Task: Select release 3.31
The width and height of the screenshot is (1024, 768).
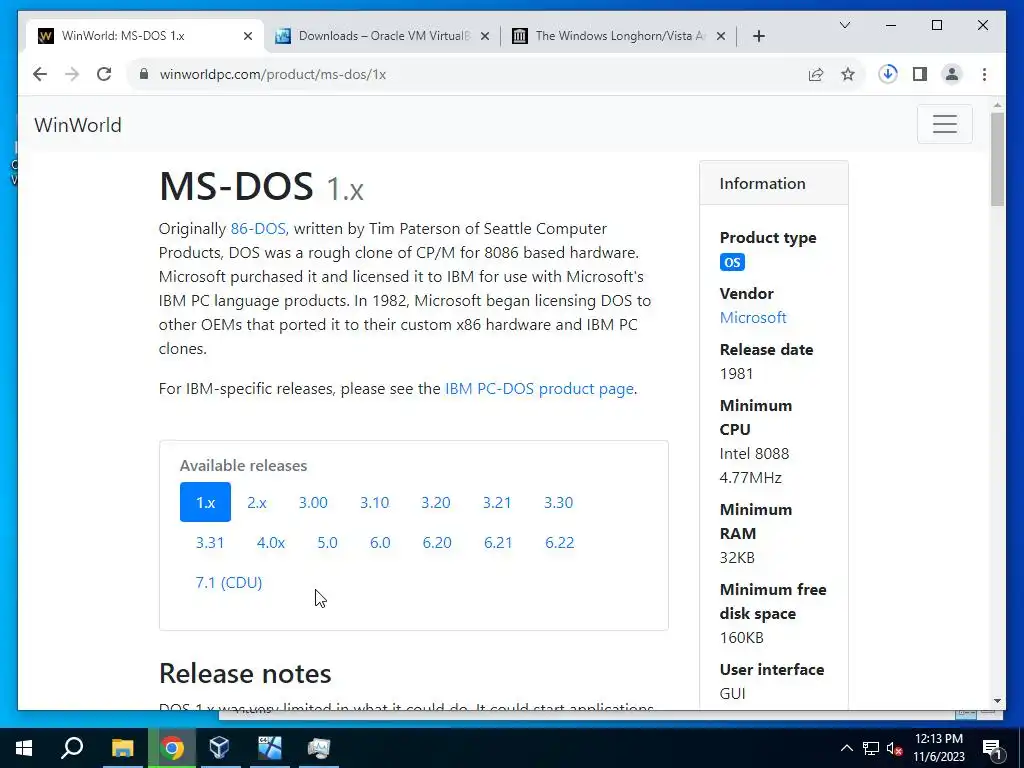Action: point(210,543)
